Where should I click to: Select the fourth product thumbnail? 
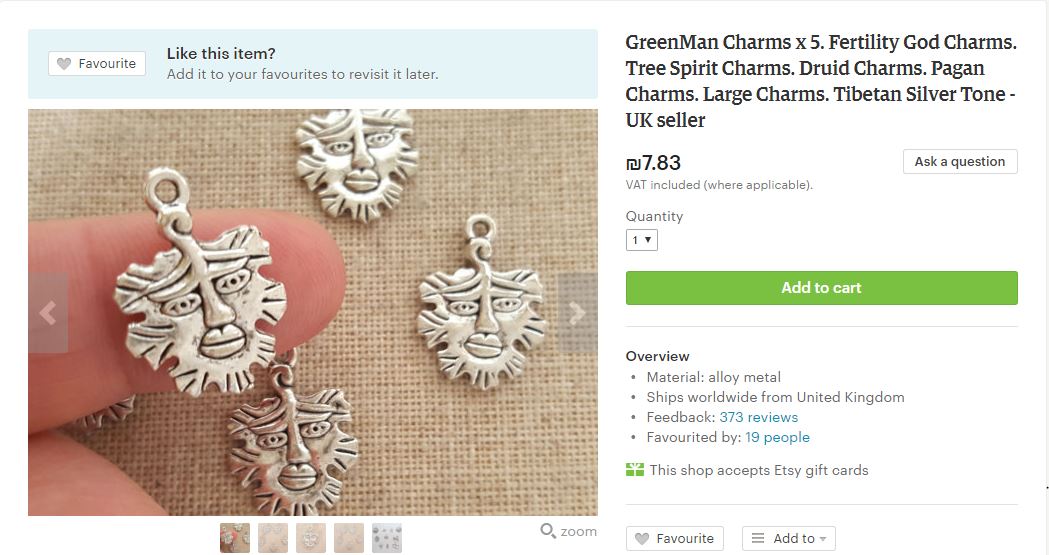coord(349,538)
